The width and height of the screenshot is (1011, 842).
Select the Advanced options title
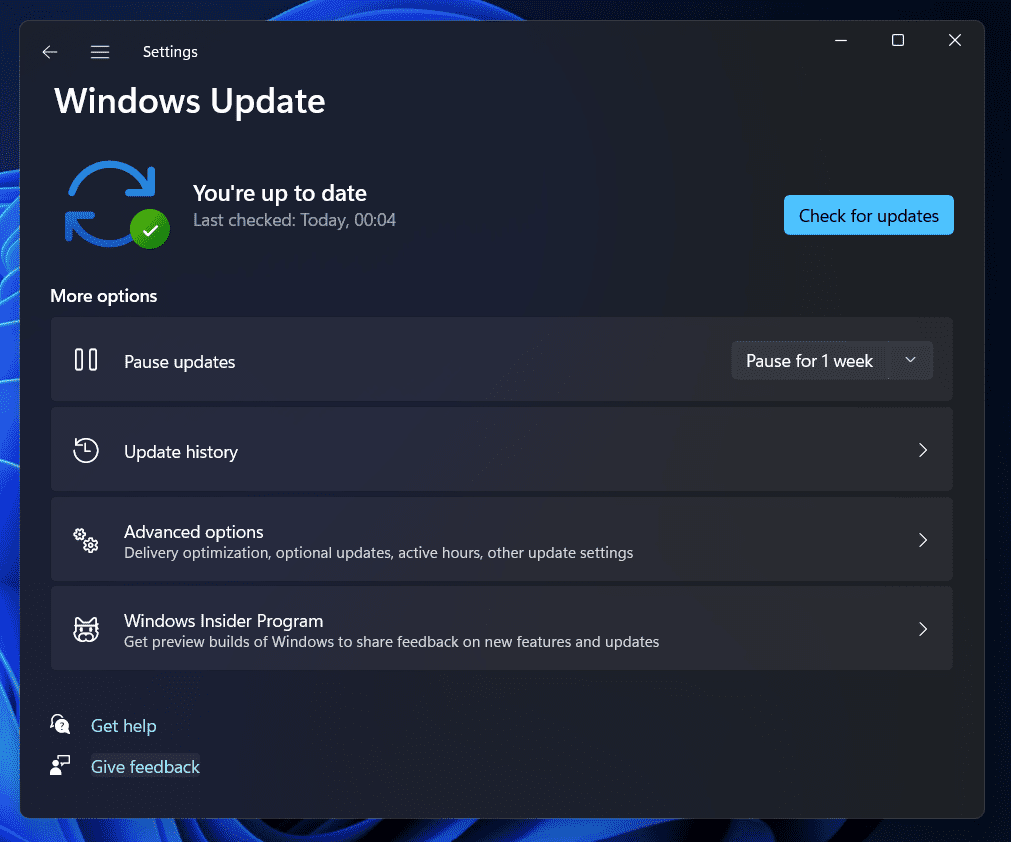click(x=193, y=532)
